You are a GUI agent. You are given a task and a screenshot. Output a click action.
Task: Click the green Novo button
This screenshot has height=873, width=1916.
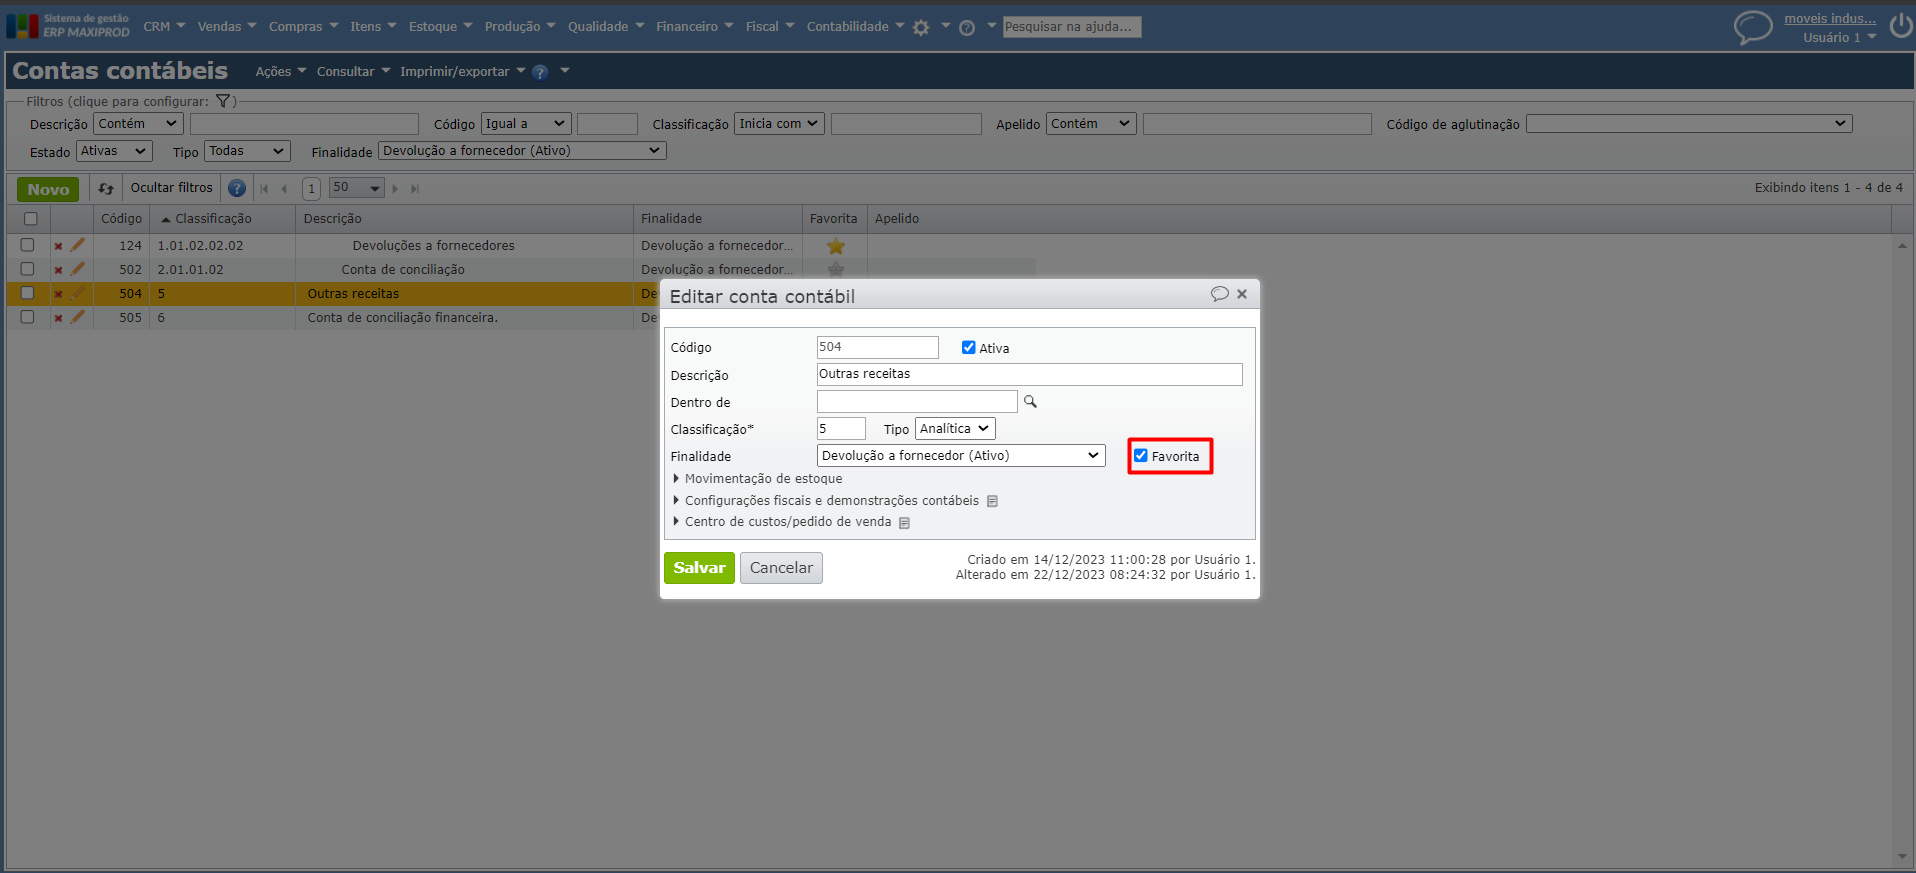48,189
